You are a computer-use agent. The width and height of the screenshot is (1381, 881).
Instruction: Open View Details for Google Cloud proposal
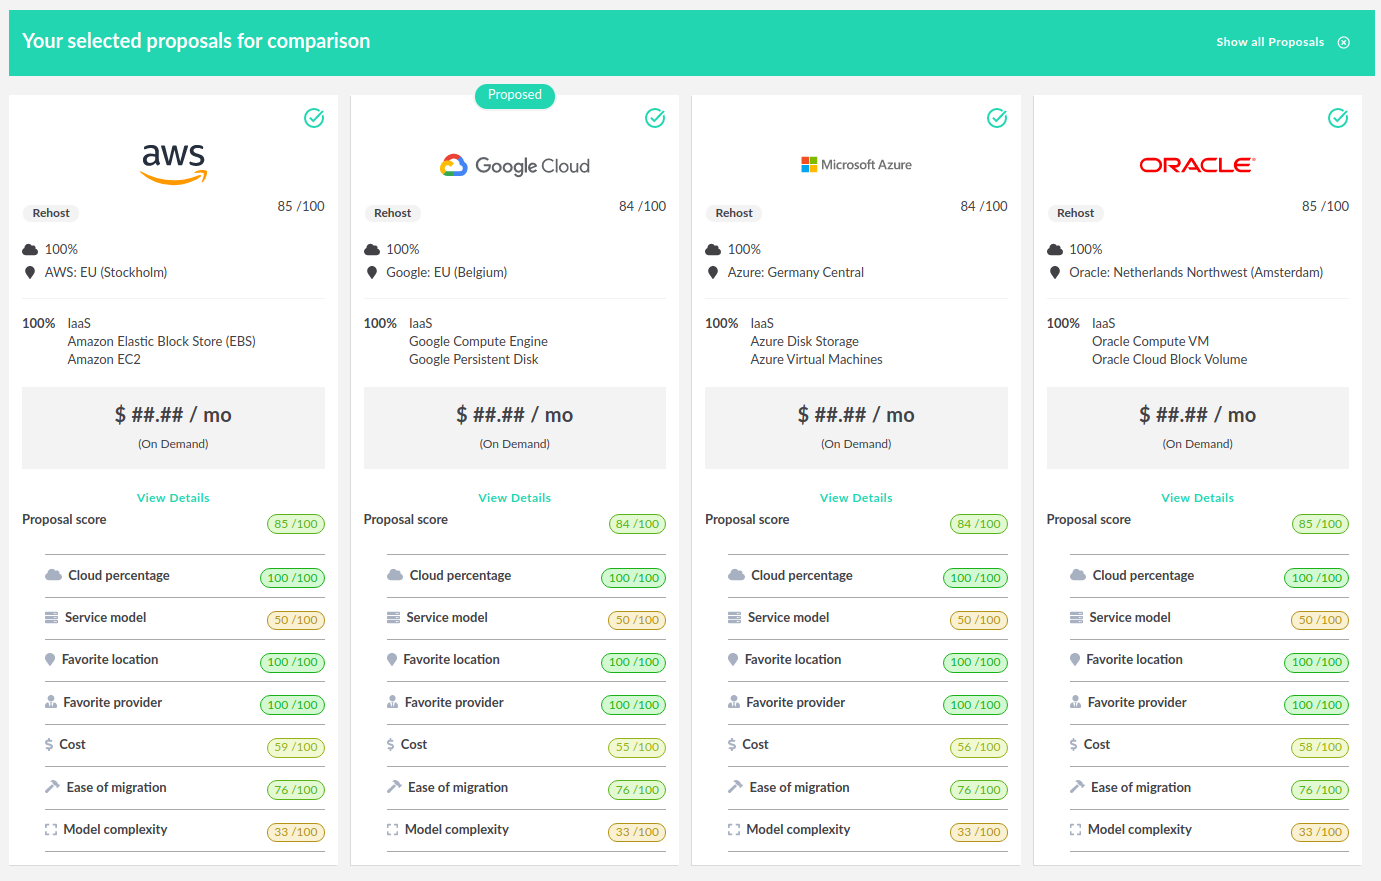point(515,498)
